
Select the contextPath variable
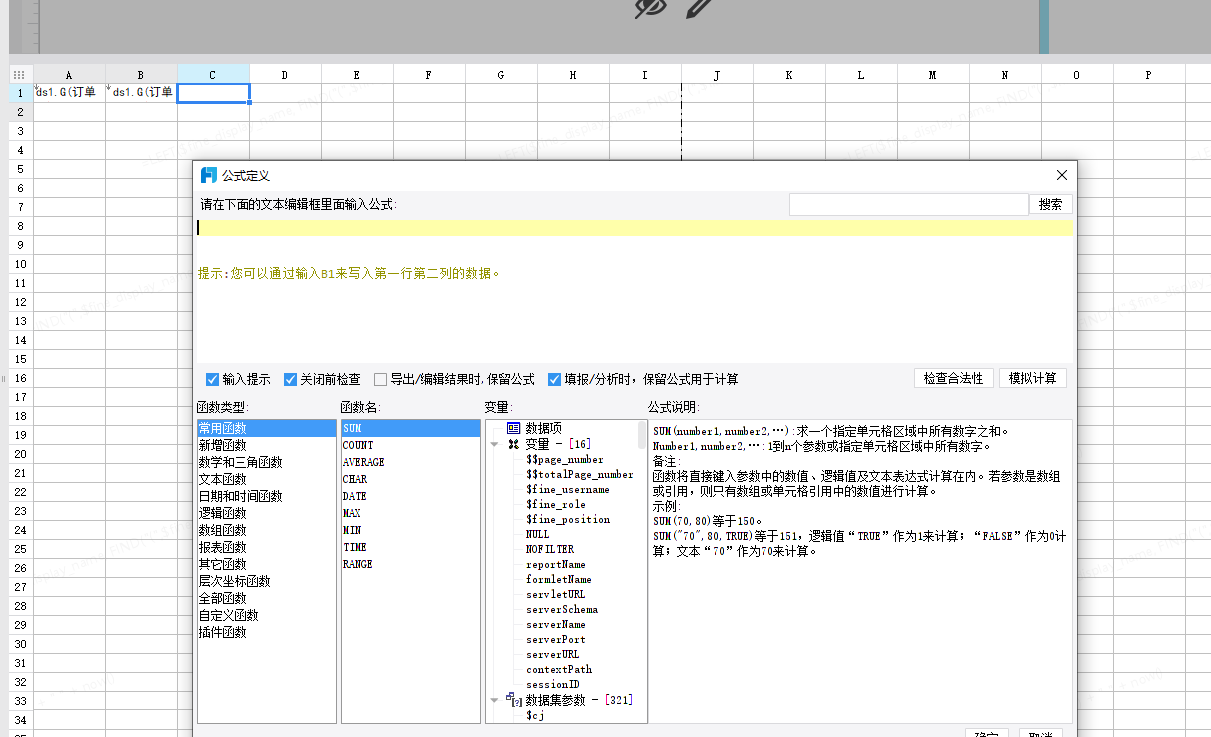tap(559, 669)
